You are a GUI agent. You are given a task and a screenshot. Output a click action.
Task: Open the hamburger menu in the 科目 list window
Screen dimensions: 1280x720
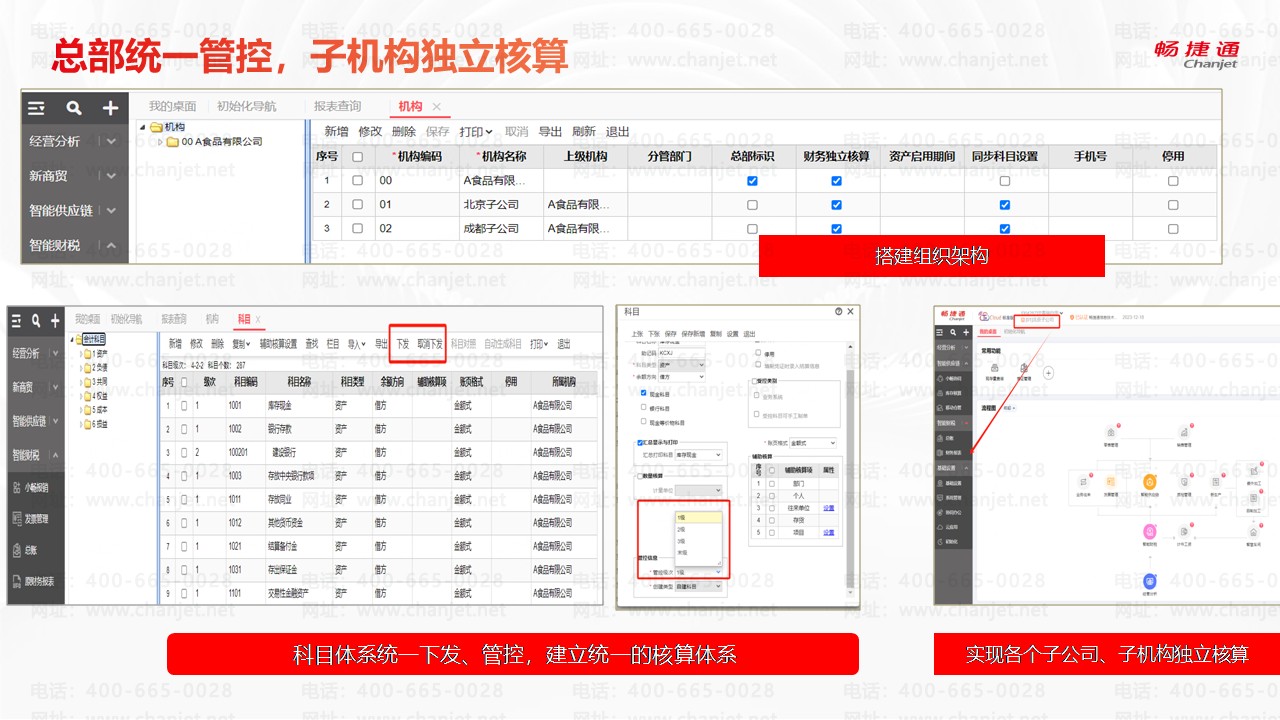(x=16, y=321)
